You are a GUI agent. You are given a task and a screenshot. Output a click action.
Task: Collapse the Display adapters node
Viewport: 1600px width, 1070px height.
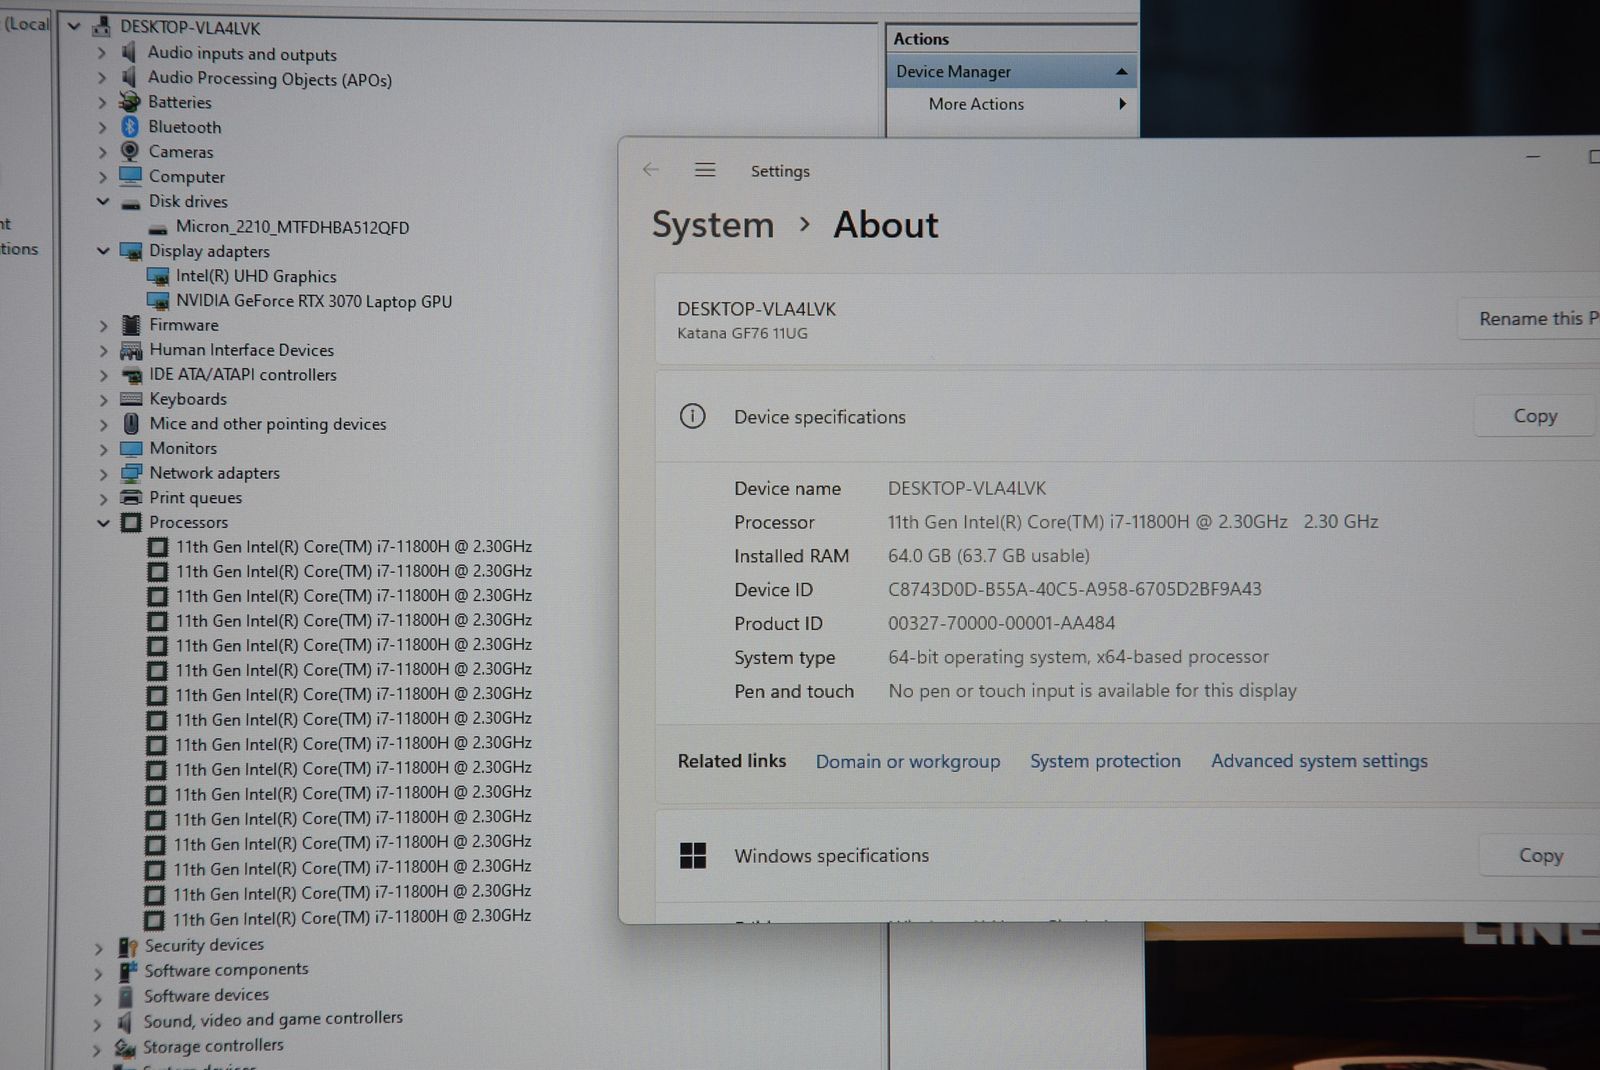pyautogui.click(x=103, y=250)
